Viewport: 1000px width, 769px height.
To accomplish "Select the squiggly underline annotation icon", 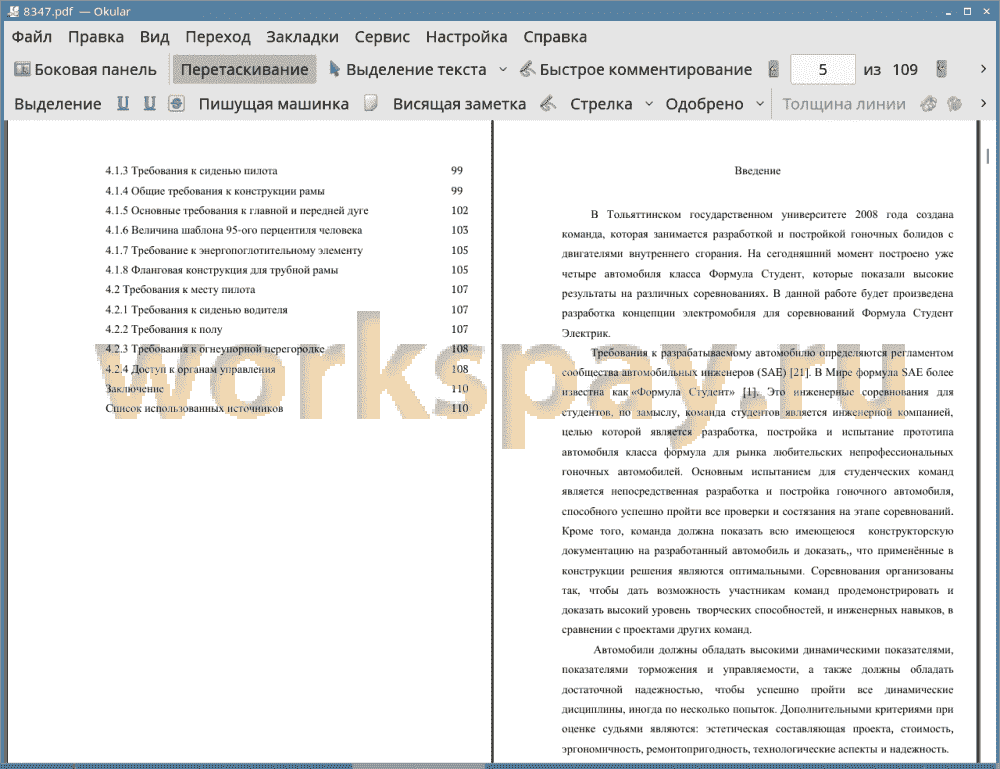I will pos(149,103).
